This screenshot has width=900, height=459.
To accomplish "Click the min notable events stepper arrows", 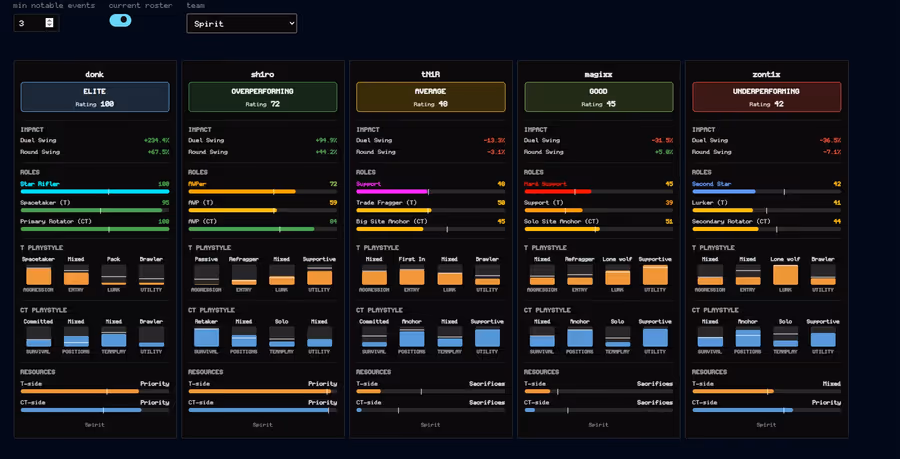I will pos(49,23).
